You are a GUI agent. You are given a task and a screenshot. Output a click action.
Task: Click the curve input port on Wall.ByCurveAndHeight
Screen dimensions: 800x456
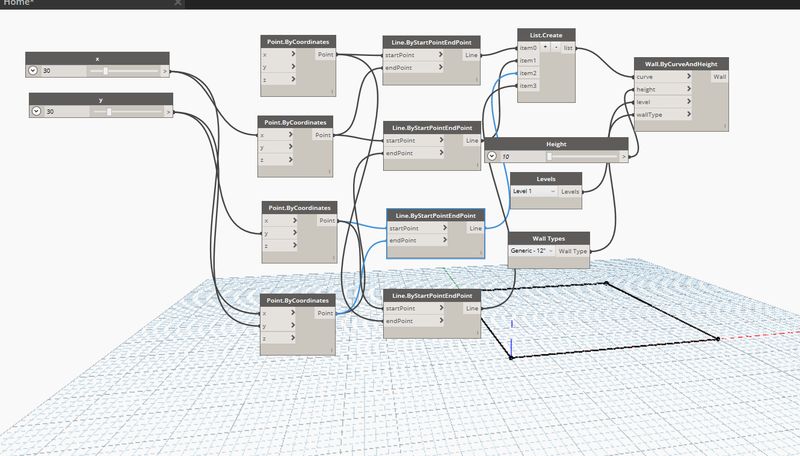663,77
